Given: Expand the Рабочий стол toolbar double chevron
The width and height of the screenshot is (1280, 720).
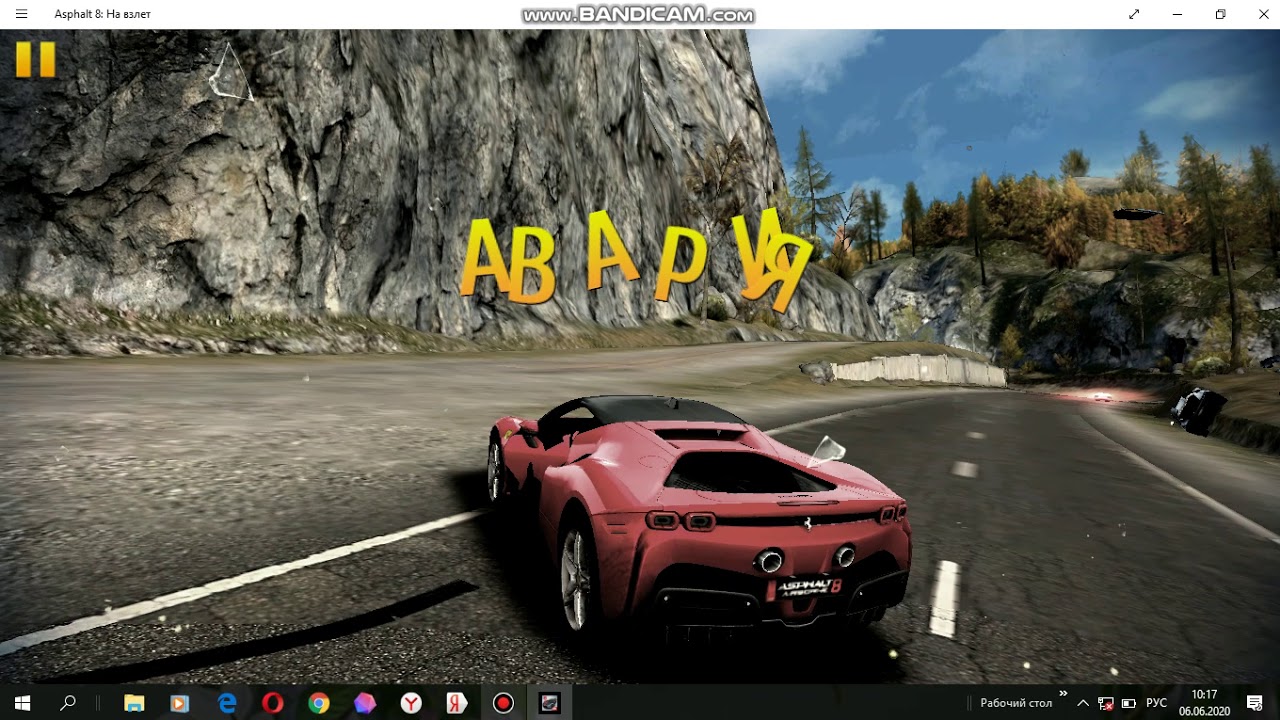Looking at the screenshot, I should (x=1063, y=694).
